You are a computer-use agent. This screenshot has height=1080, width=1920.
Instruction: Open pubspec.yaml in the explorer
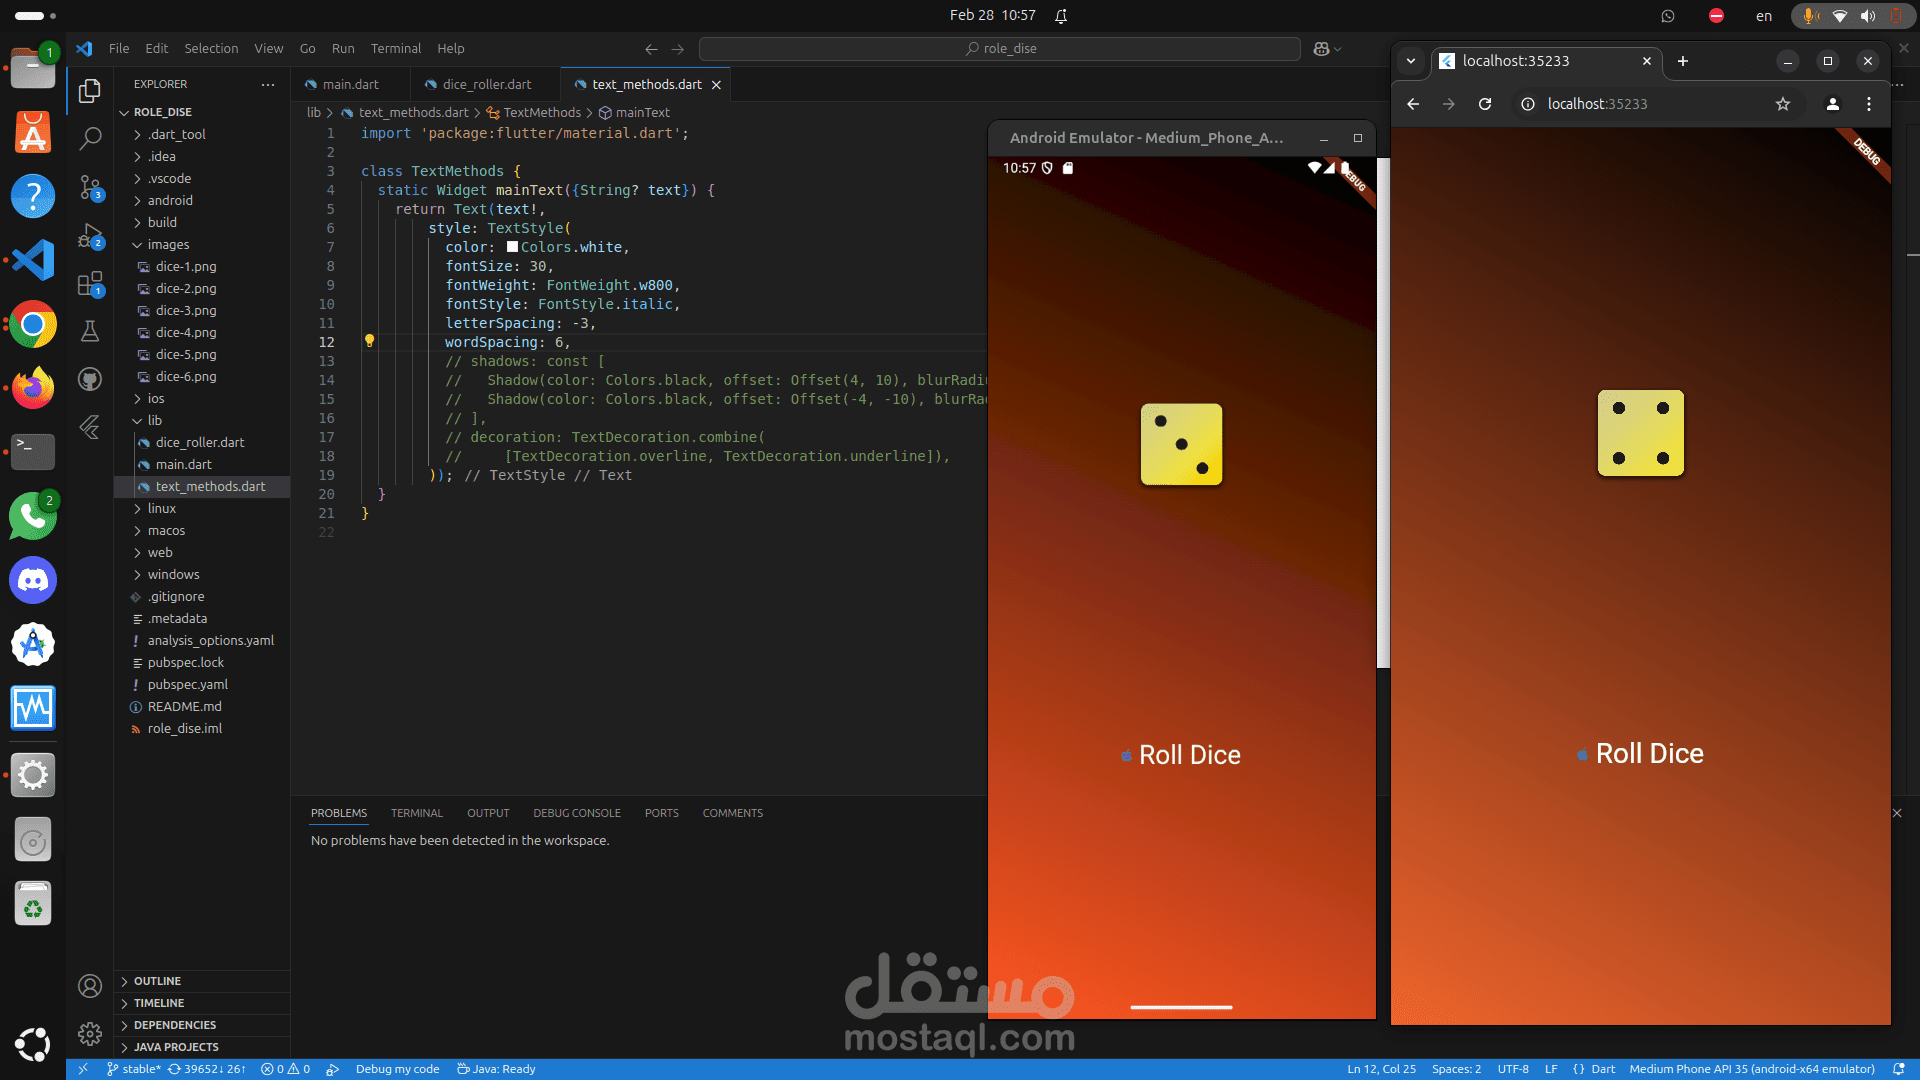coord(187,684)
